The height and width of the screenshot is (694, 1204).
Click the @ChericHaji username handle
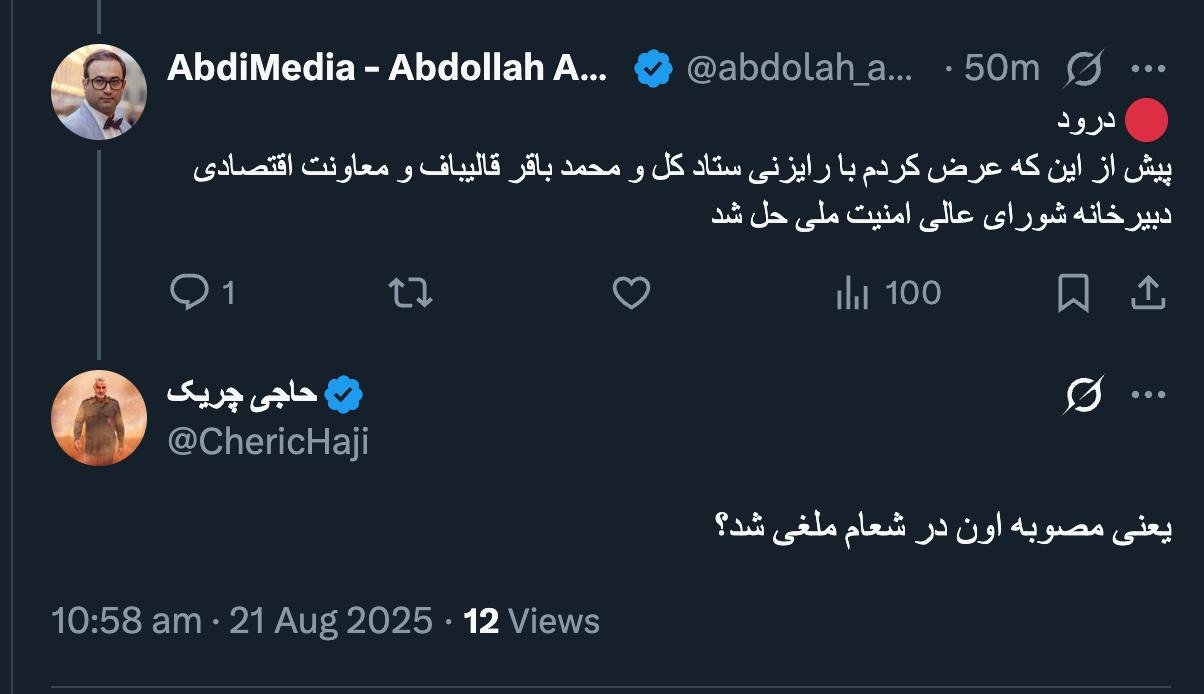coord(268,441)
